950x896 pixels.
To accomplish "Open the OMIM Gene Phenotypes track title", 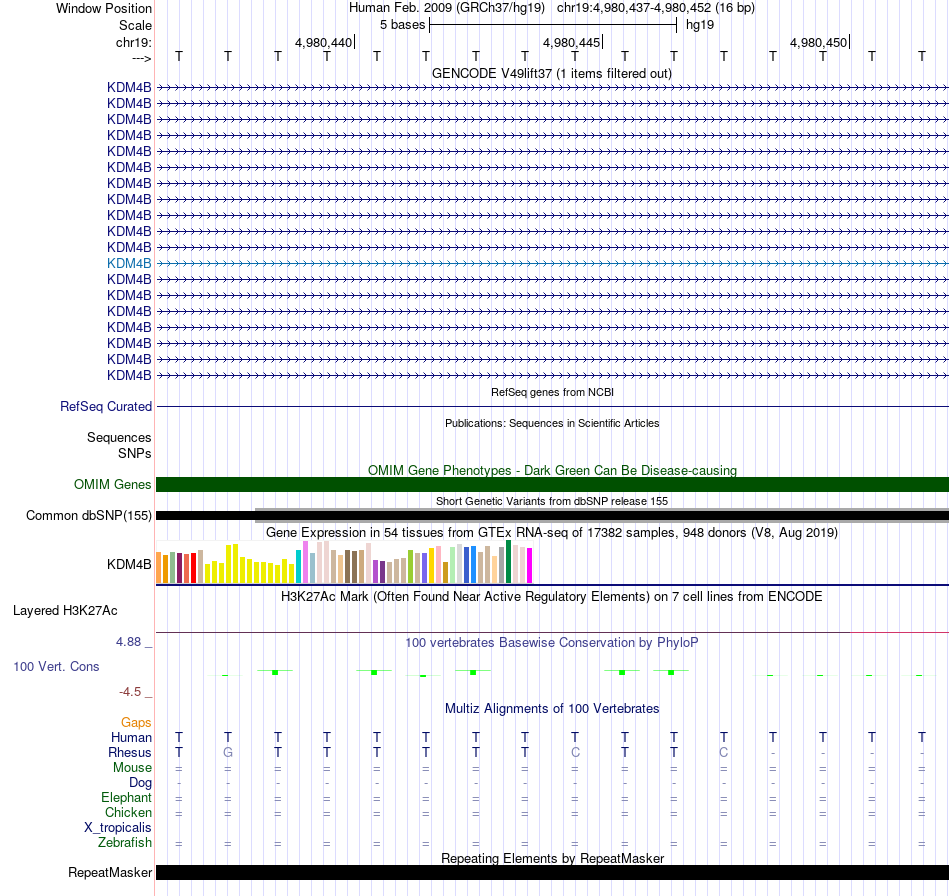I will pyautogui.click(x=552, y=470).
